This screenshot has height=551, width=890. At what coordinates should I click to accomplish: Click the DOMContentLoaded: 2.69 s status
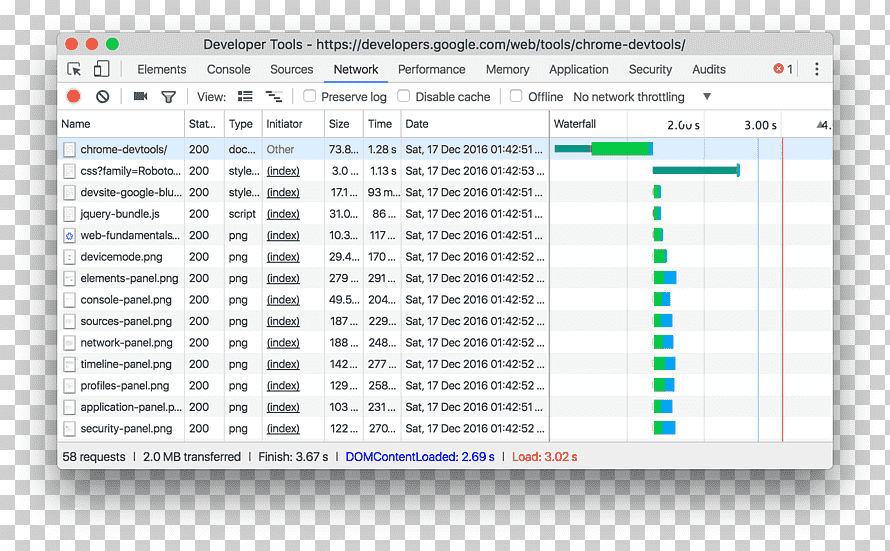420,457
